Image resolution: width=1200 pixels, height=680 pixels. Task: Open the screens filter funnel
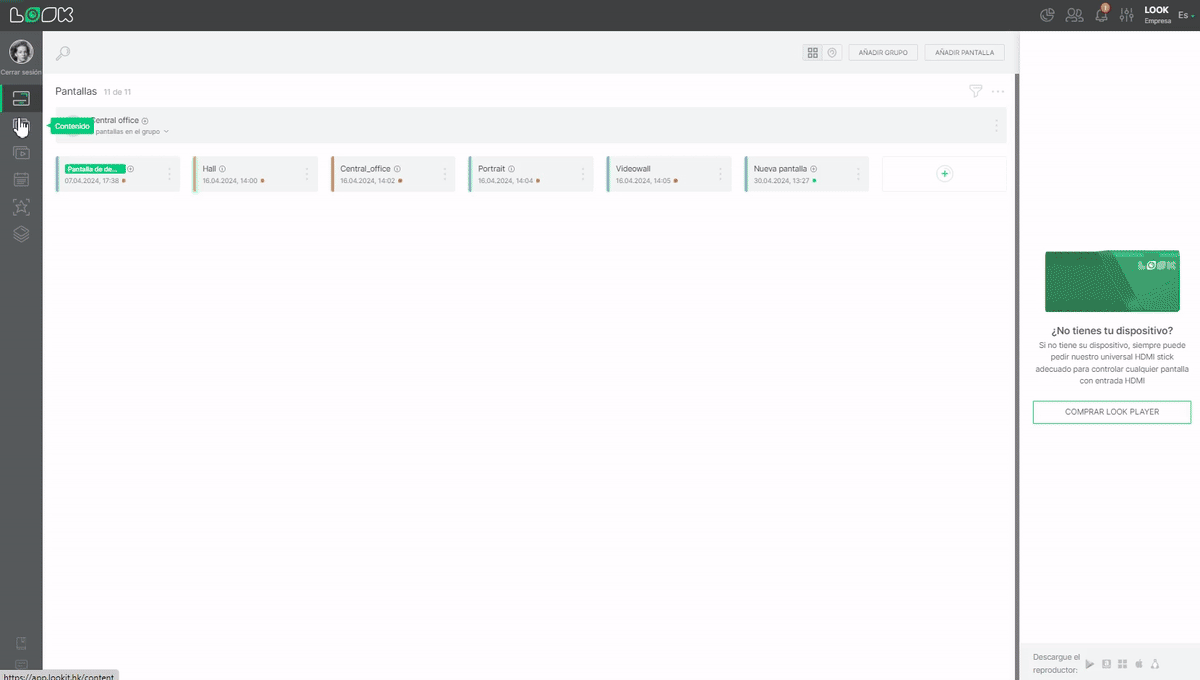pyautogui.click(x=976, y=91)
